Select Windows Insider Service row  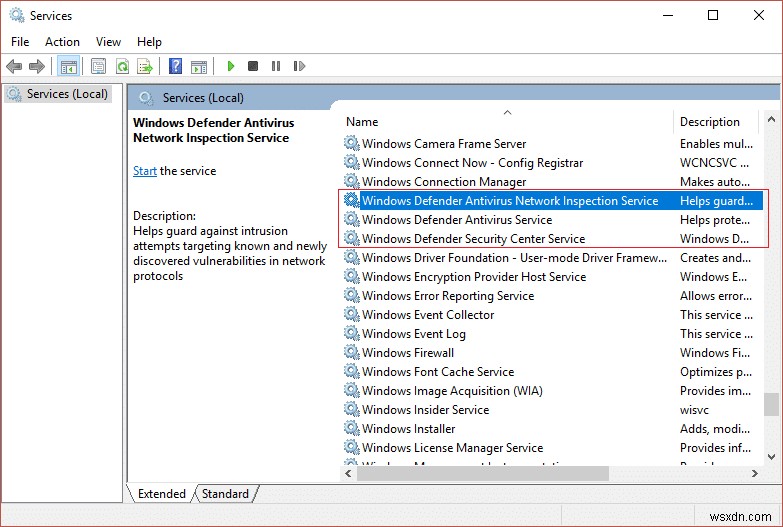(x=552, y=409)
